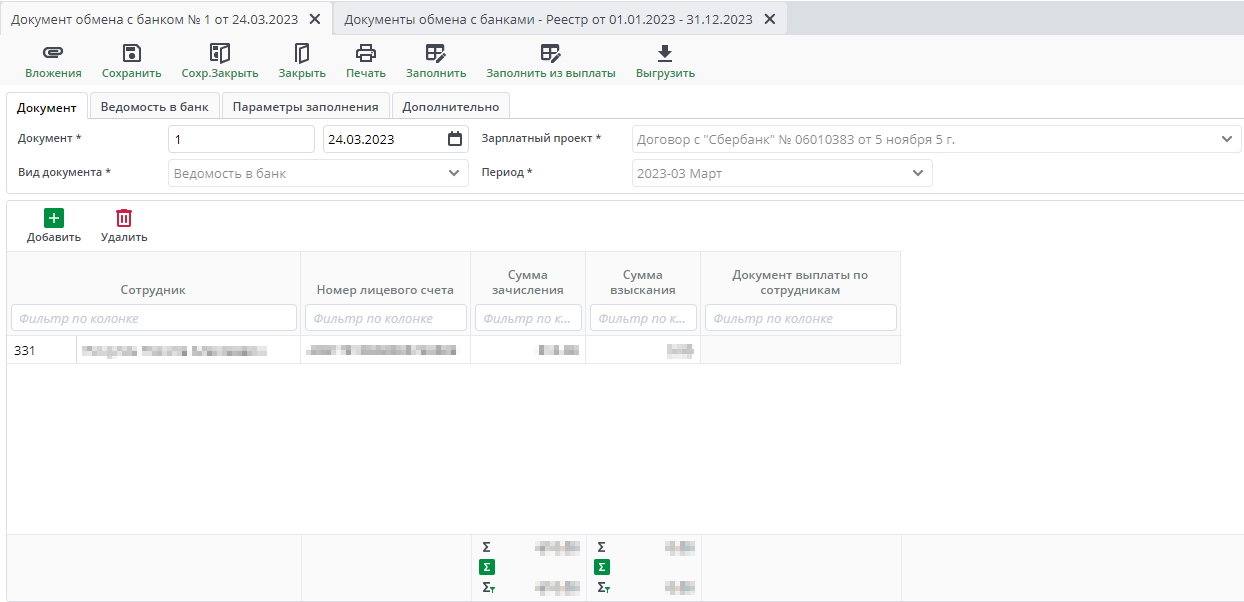Close the Документы обмена с банками tab
Screen dimensions: 1244x602
click(x=769, y=19)
